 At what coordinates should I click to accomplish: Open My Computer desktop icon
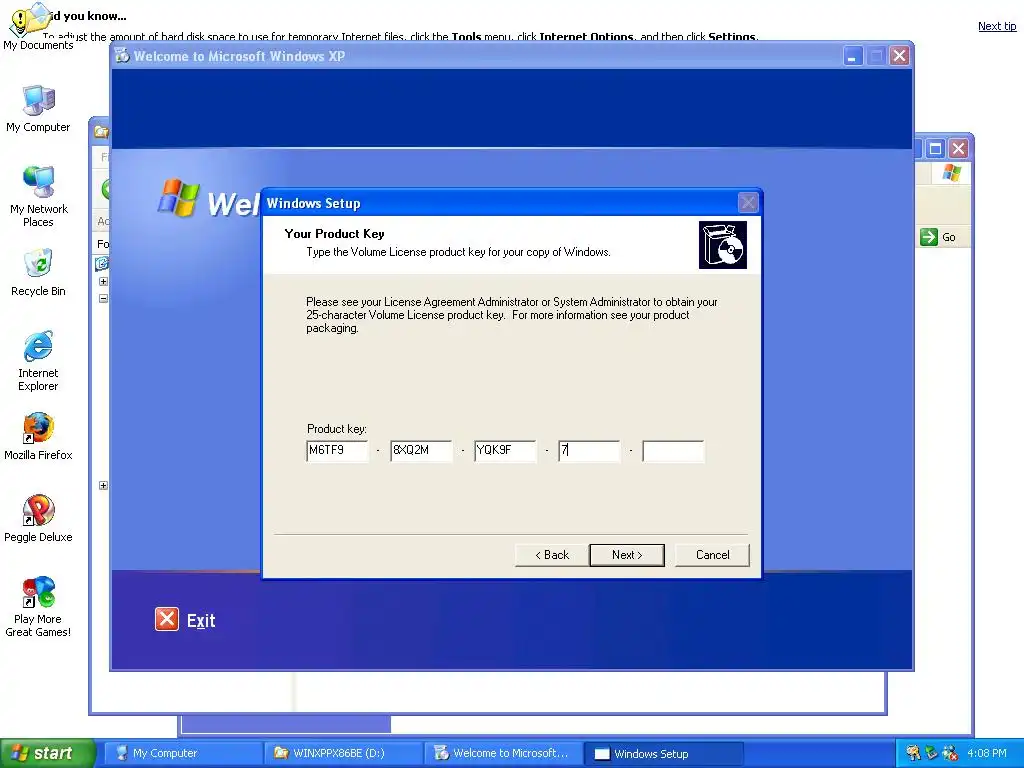(x=38, y=108)
